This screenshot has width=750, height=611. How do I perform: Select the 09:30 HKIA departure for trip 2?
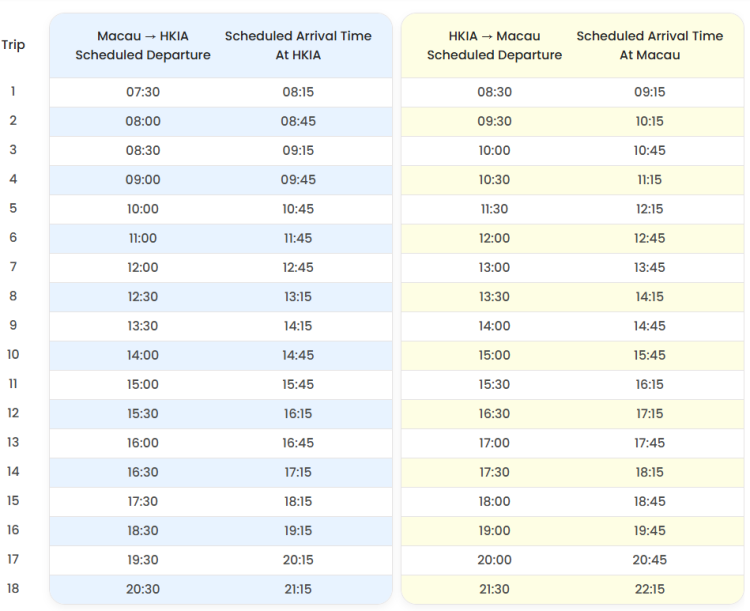[494, 121]
